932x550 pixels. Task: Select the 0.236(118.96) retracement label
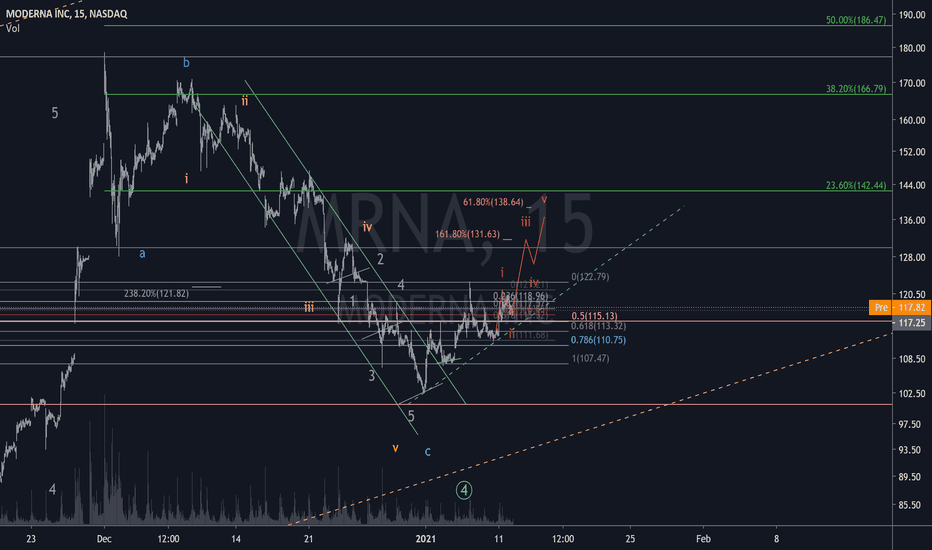[520, 296]
